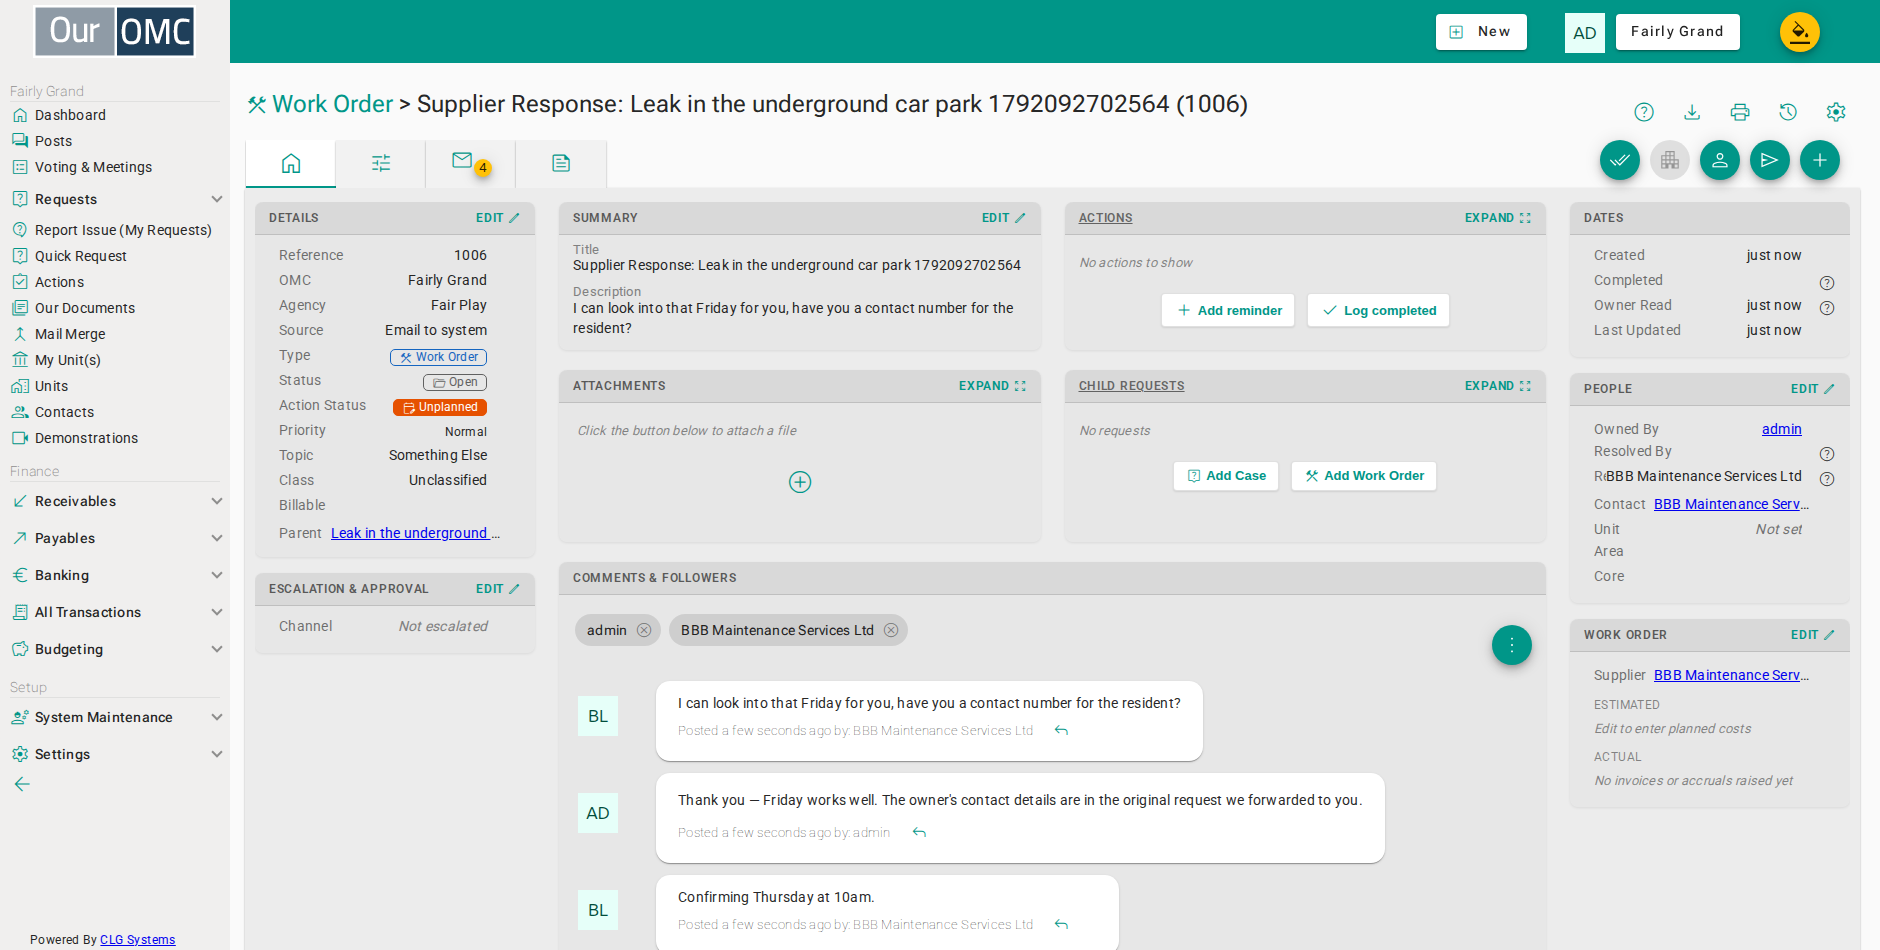The image size is (1880, 950).
Task: Click the Our OMC logo
Action: click(115, 31)
